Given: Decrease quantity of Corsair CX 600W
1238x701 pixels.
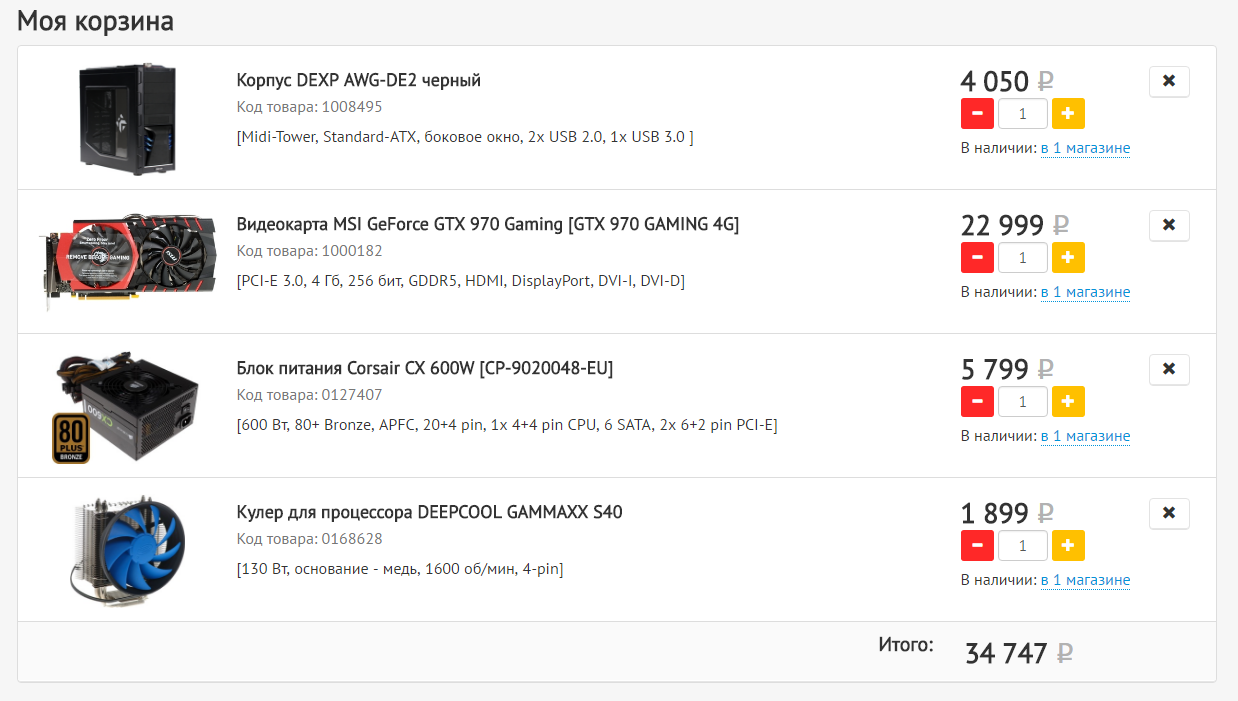Looking at the screenshot, I should 977,402.
